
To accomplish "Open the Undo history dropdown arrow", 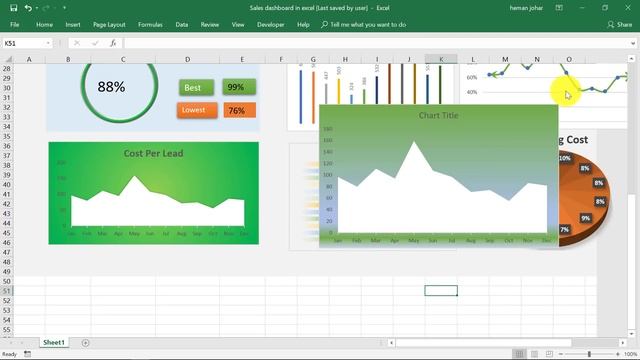I will pos(37,8).
